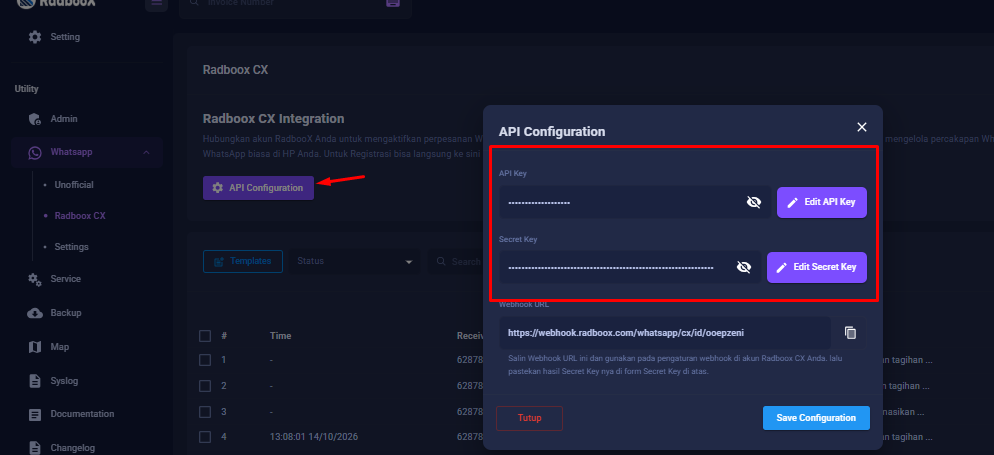Click the hamburger menu icon at top
Viewport: 994px width, 455px height.
tap(156, 3)
